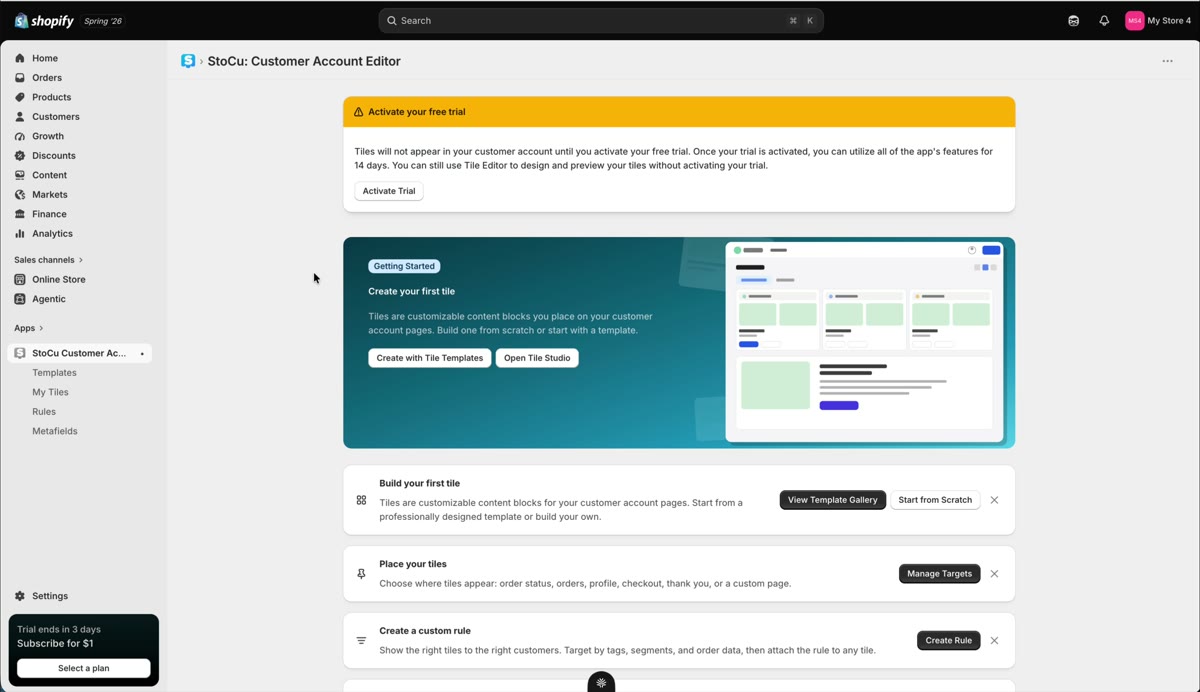Click the Content icon
The height and width of the screenshot is (692, 1200).
point(20,175)
